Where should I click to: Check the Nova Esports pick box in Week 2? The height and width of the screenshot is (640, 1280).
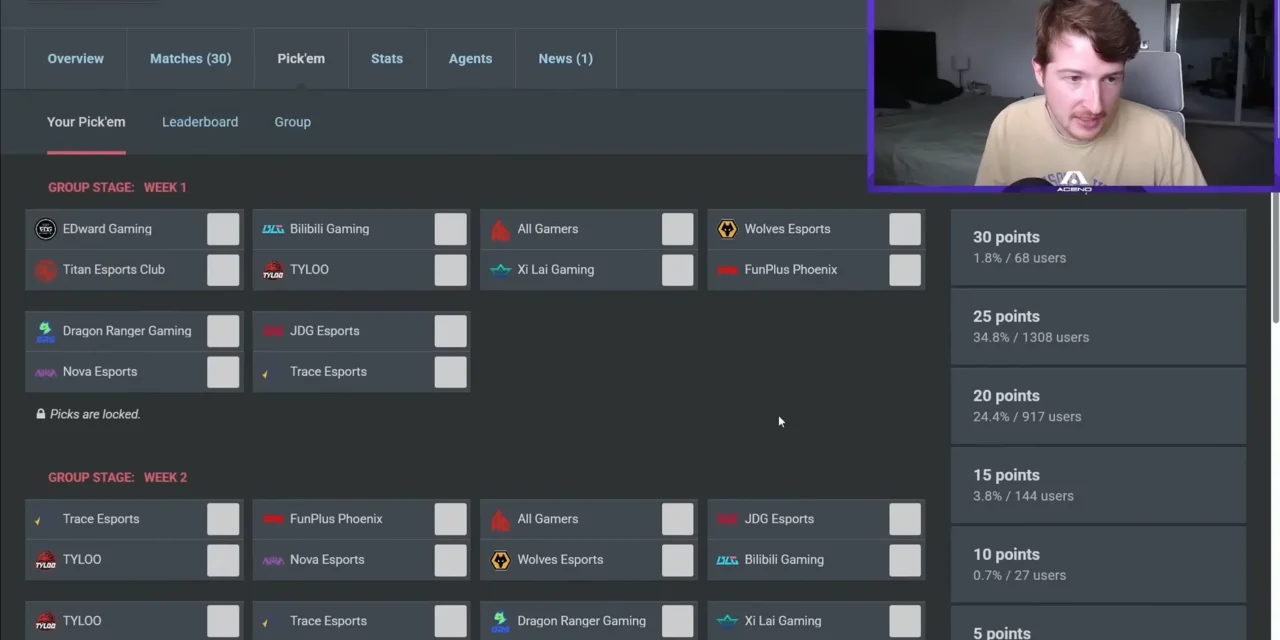[450, 560]
